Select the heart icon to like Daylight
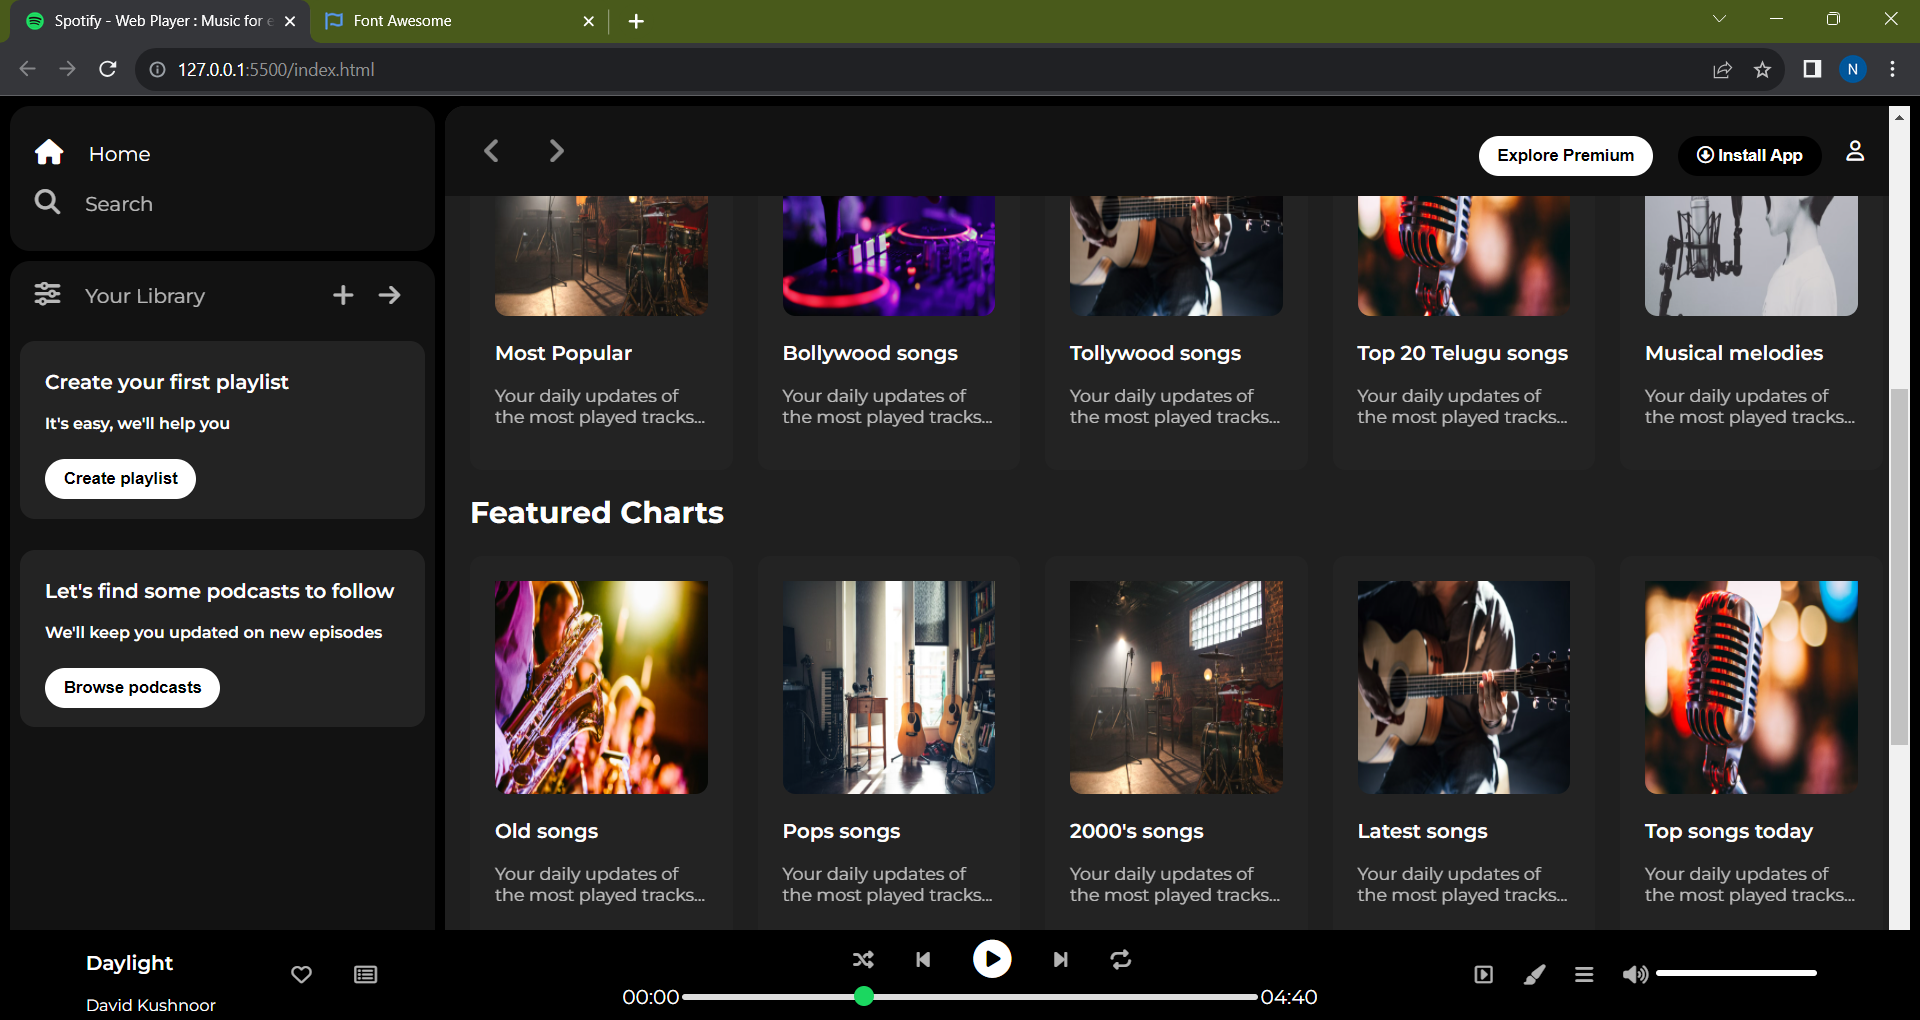Image resolution: width=1920 pixels, height=1020 pixels. coord(301,974)
